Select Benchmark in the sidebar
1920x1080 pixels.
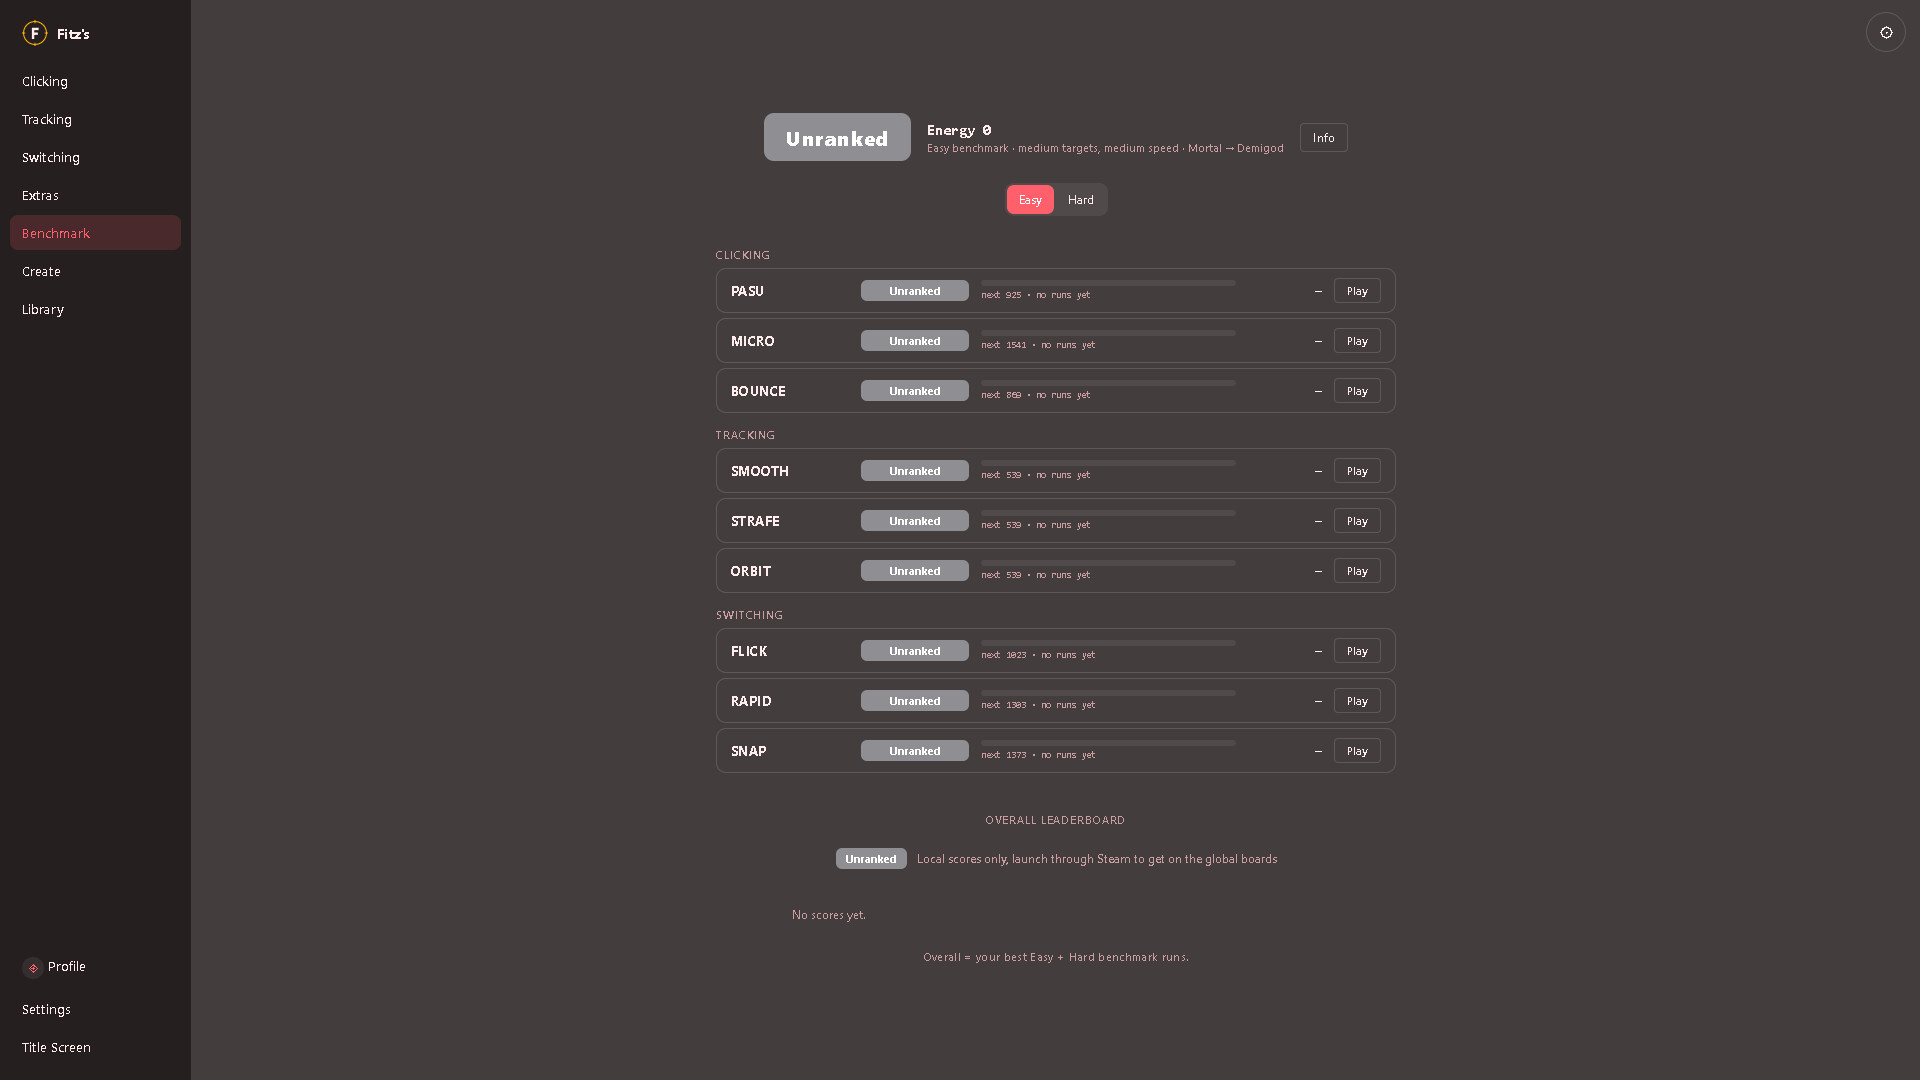click(95, 233)
